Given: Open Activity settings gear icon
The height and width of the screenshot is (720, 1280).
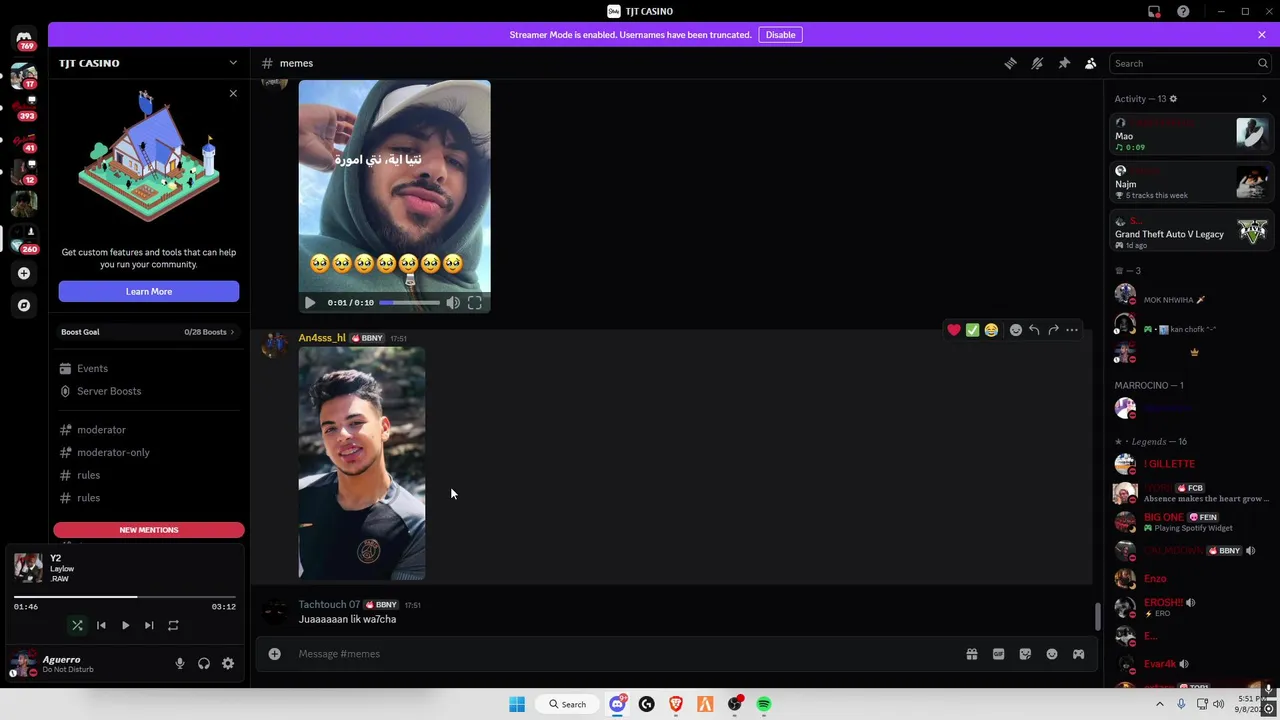Looking at the screenshot, I should click(x=1173, y=99).
